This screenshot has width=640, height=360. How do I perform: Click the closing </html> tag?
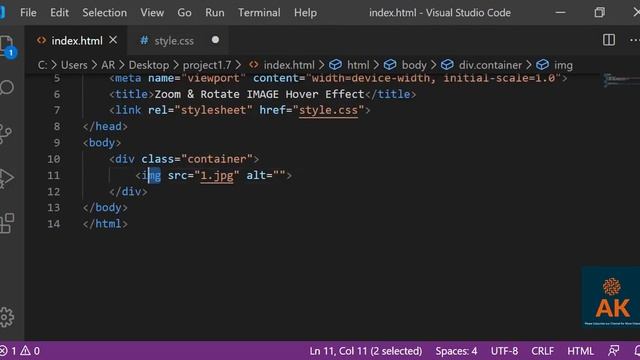[x=105, y=224]
